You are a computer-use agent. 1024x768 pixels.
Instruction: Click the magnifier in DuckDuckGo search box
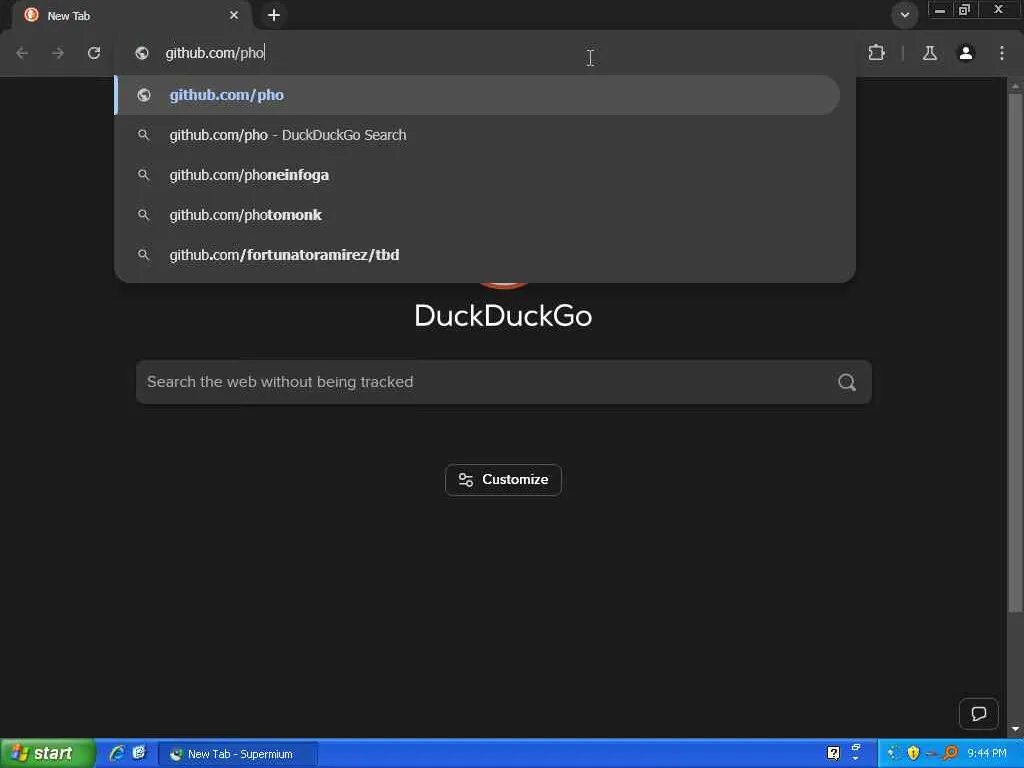tap(847, 382)
